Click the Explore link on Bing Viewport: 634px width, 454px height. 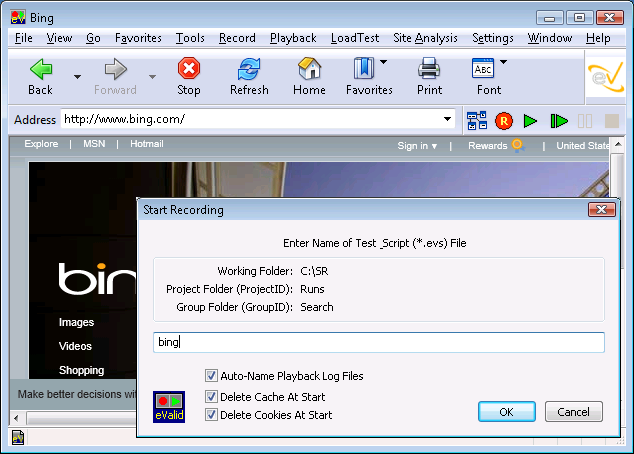tap(41, 144)
